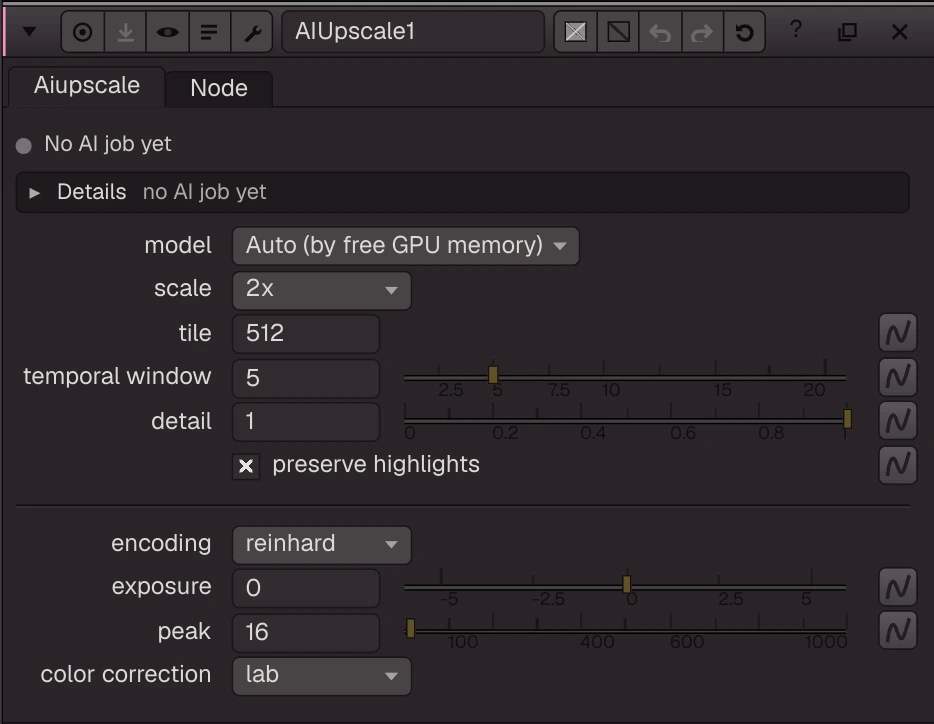Click the lines list icon in the header
Image resolution: width=934 pixels, height=724 pixels.
209,32
